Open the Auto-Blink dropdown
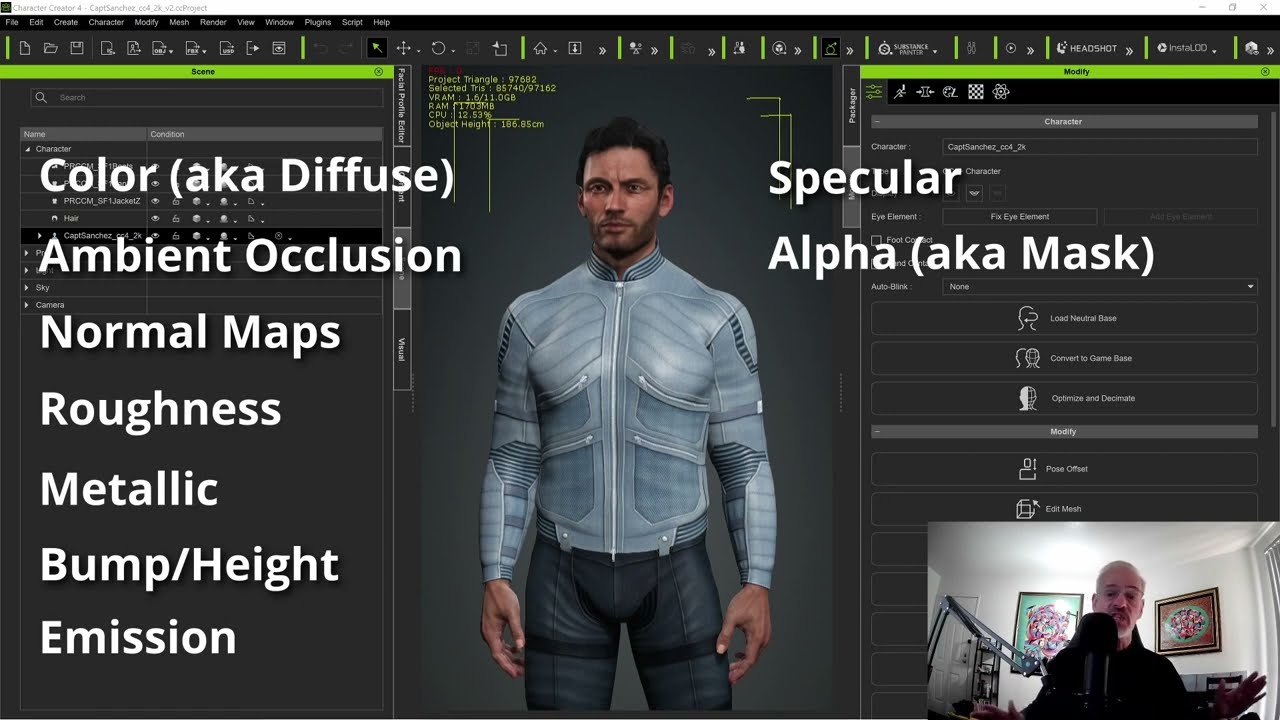This screenshot has width=1280, height=720. pos(1100,287)
